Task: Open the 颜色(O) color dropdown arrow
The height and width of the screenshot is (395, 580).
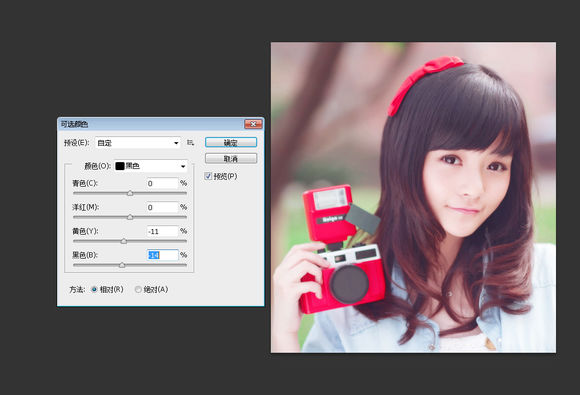Action: 183,166
